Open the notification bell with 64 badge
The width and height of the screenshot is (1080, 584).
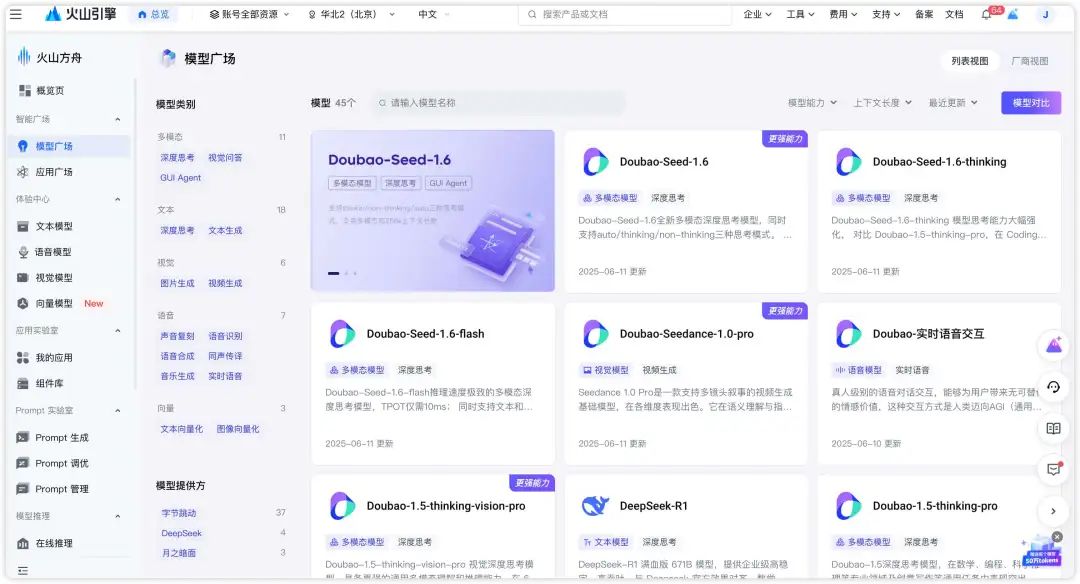pyautogui.click(x=986, y=14)
